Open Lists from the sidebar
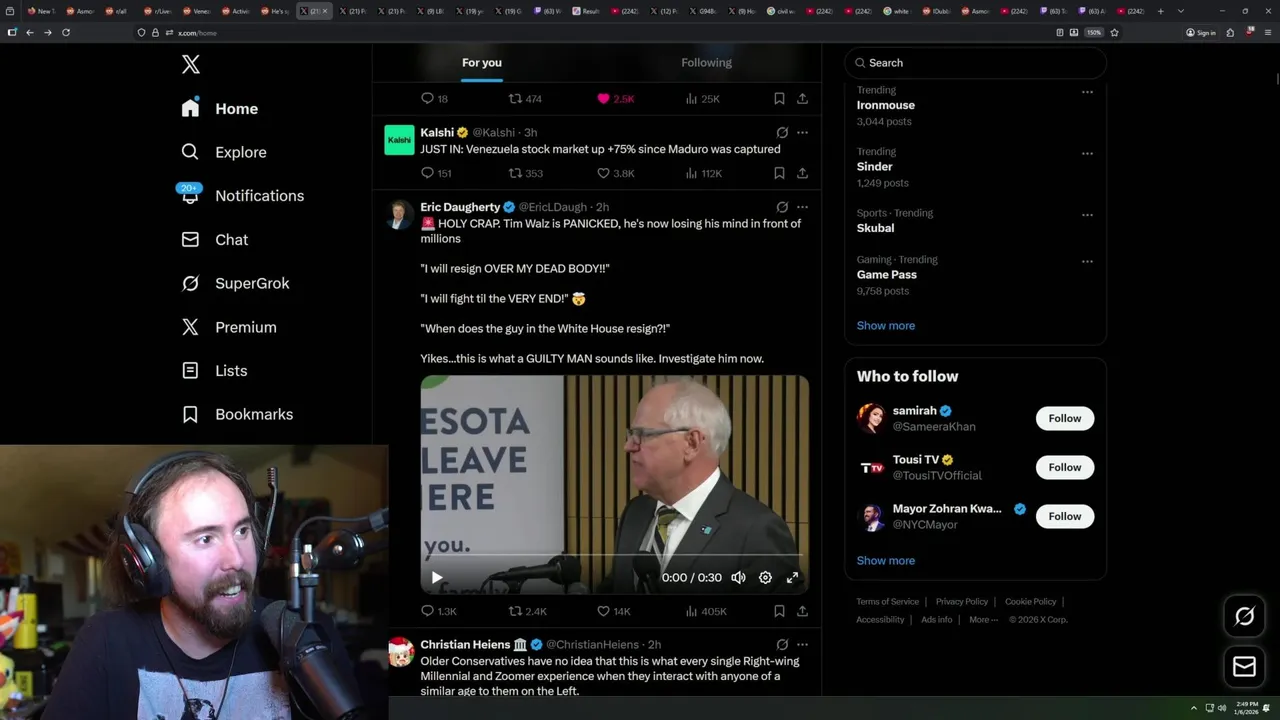Screen dimensions: 1280x720 click(214, 370)
